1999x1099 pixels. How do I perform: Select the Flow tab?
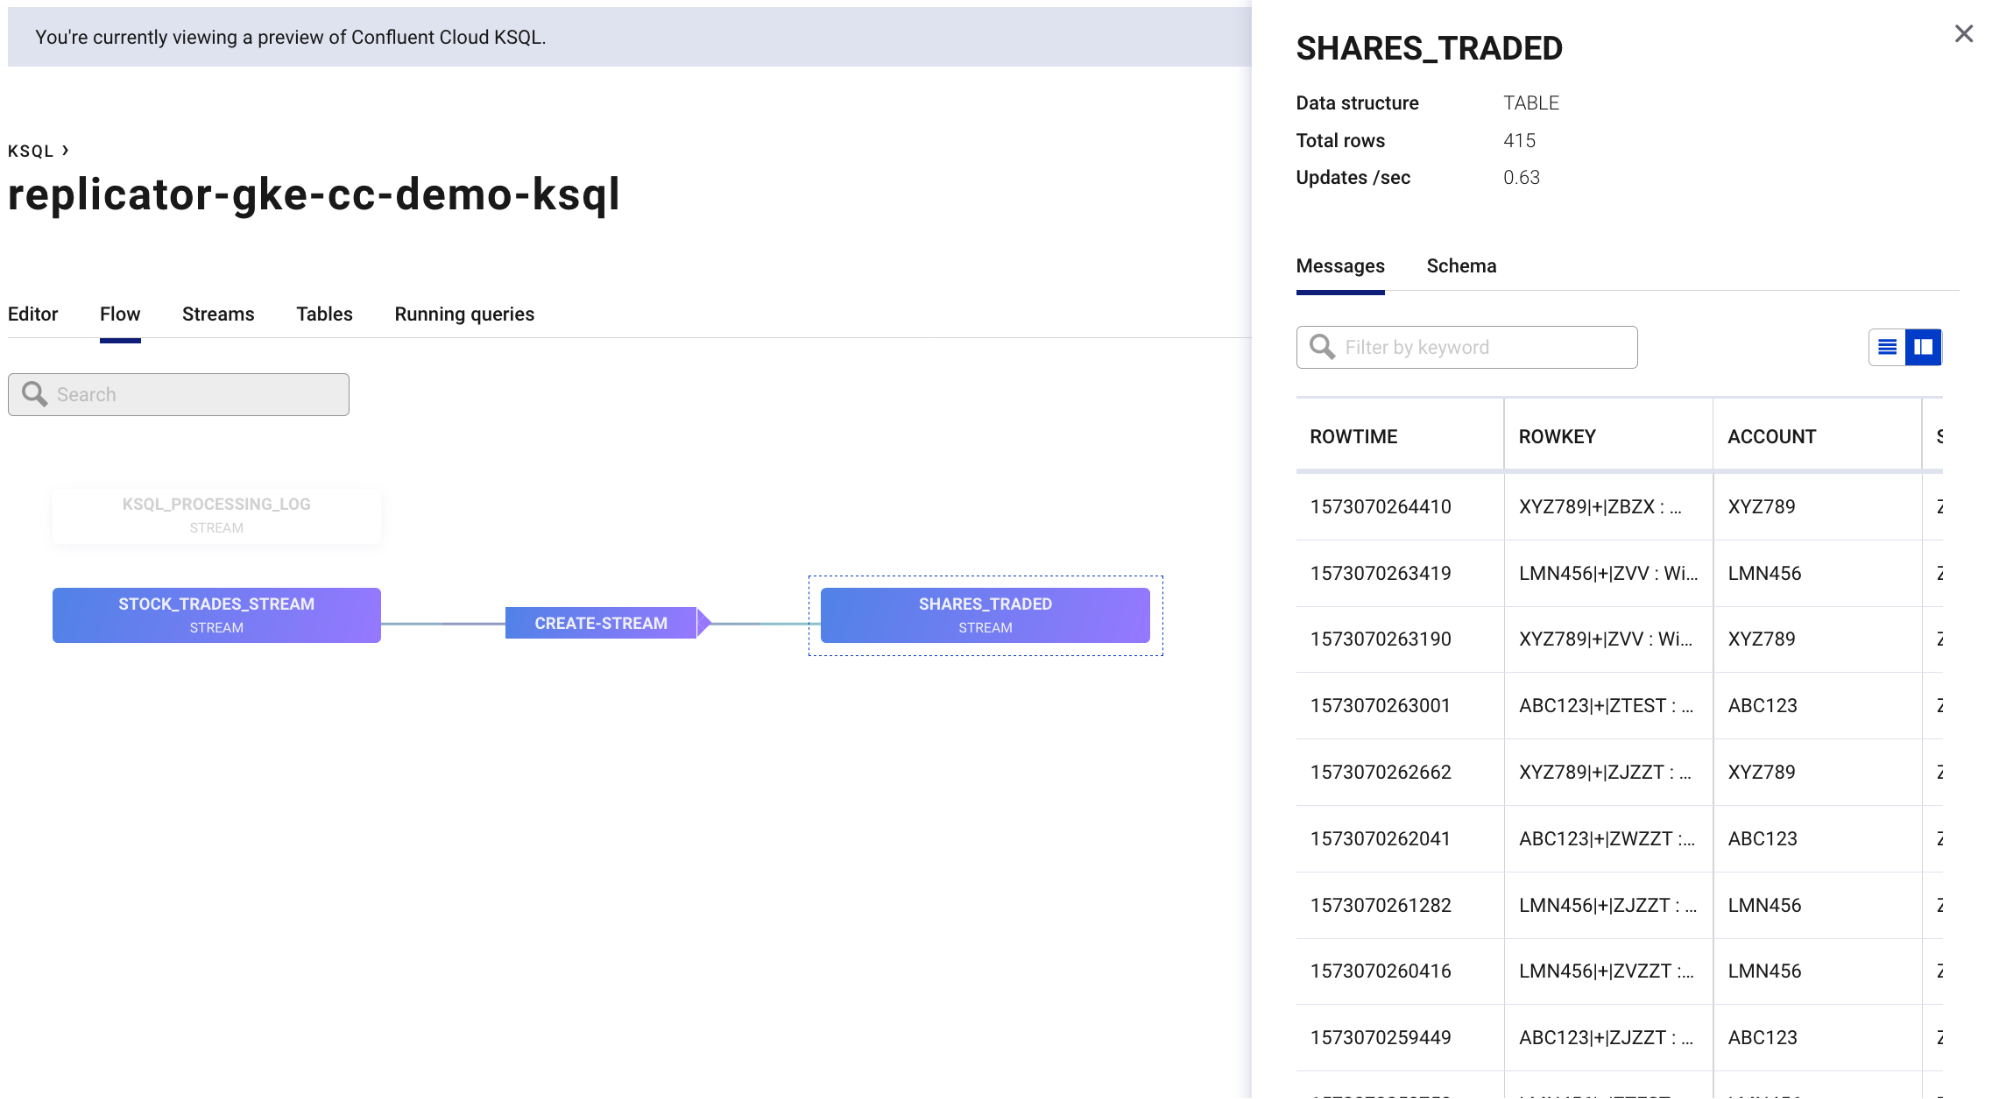(x=120, y=314)
